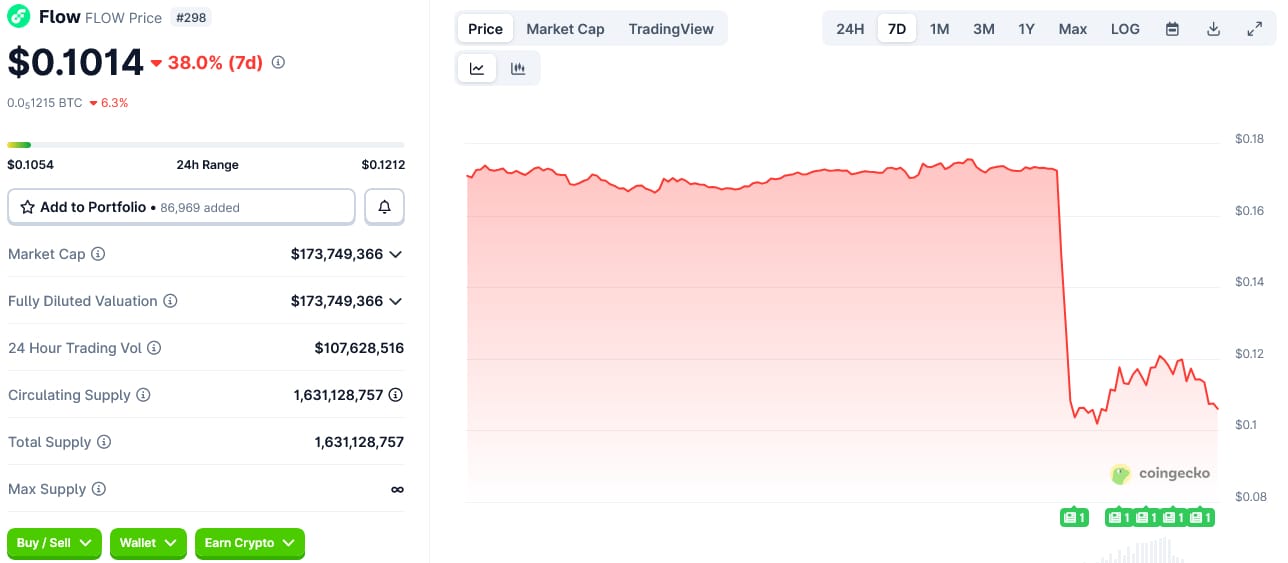Click the 24h Range progress bar

pyautogui.click(x=206, y=145)
